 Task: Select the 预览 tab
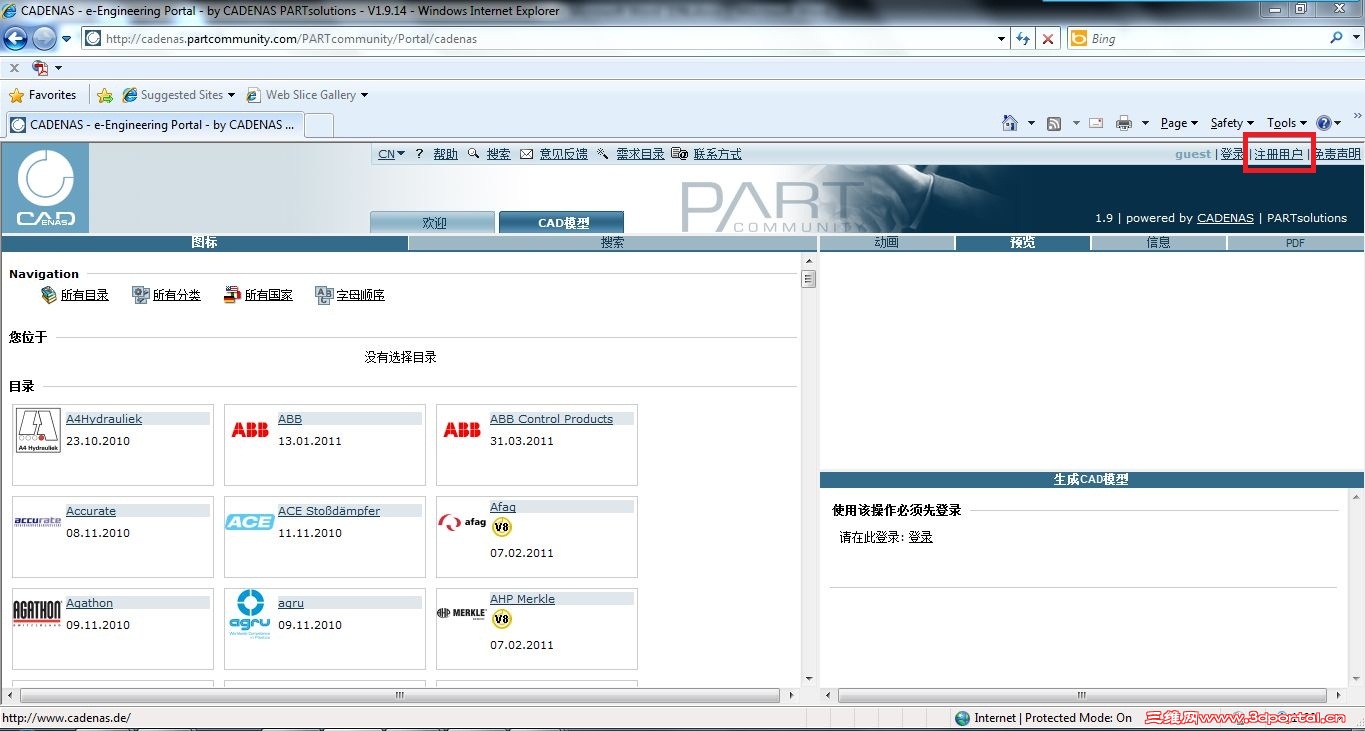point(1023,243)
